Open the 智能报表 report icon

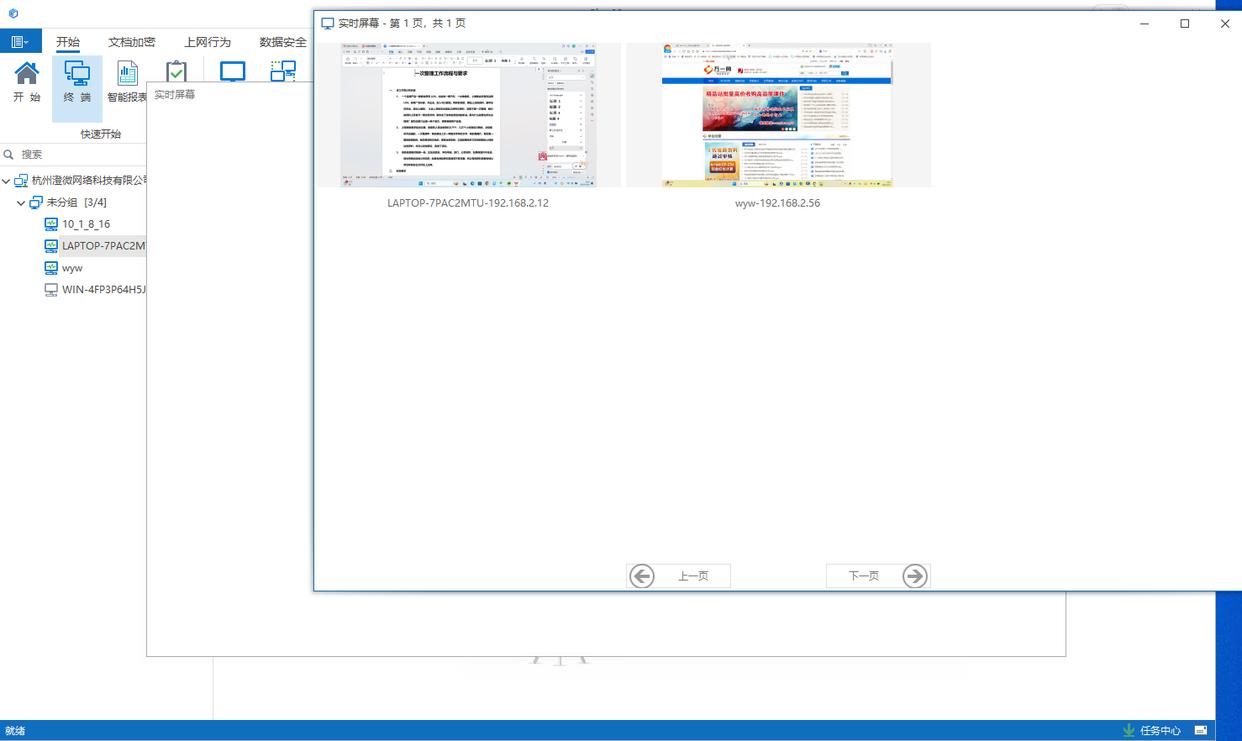pyautogui.click(x=127, y=81)
